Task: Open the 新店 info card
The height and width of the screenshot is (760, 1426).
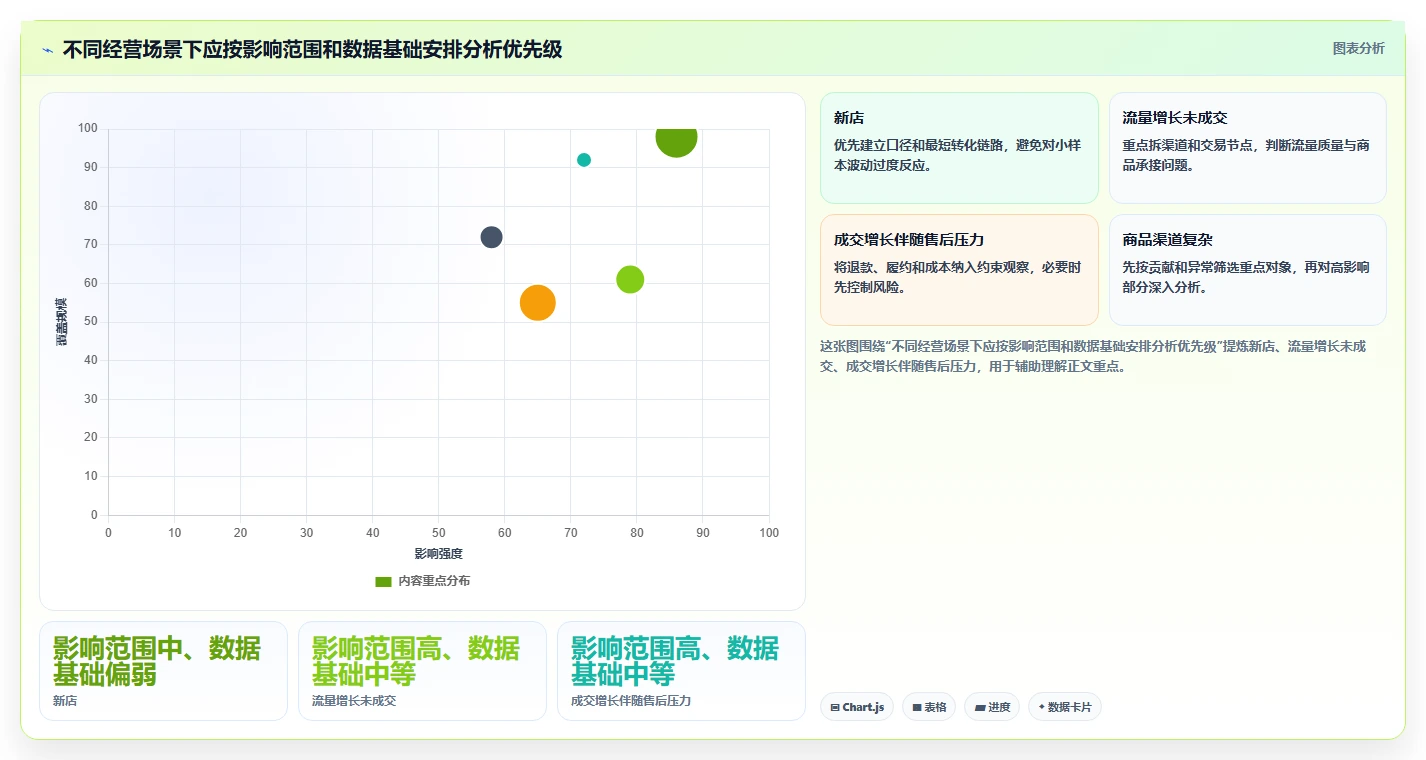Action: [x=959, y=148]
